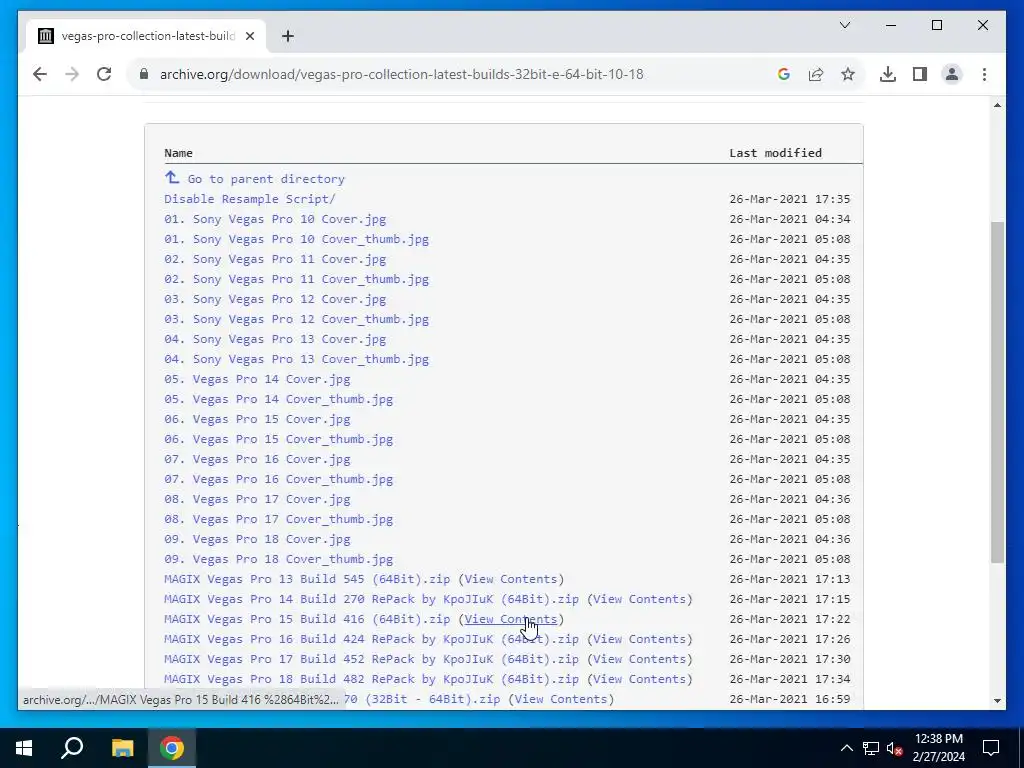Open the Windows Start menu

[24, 748]
